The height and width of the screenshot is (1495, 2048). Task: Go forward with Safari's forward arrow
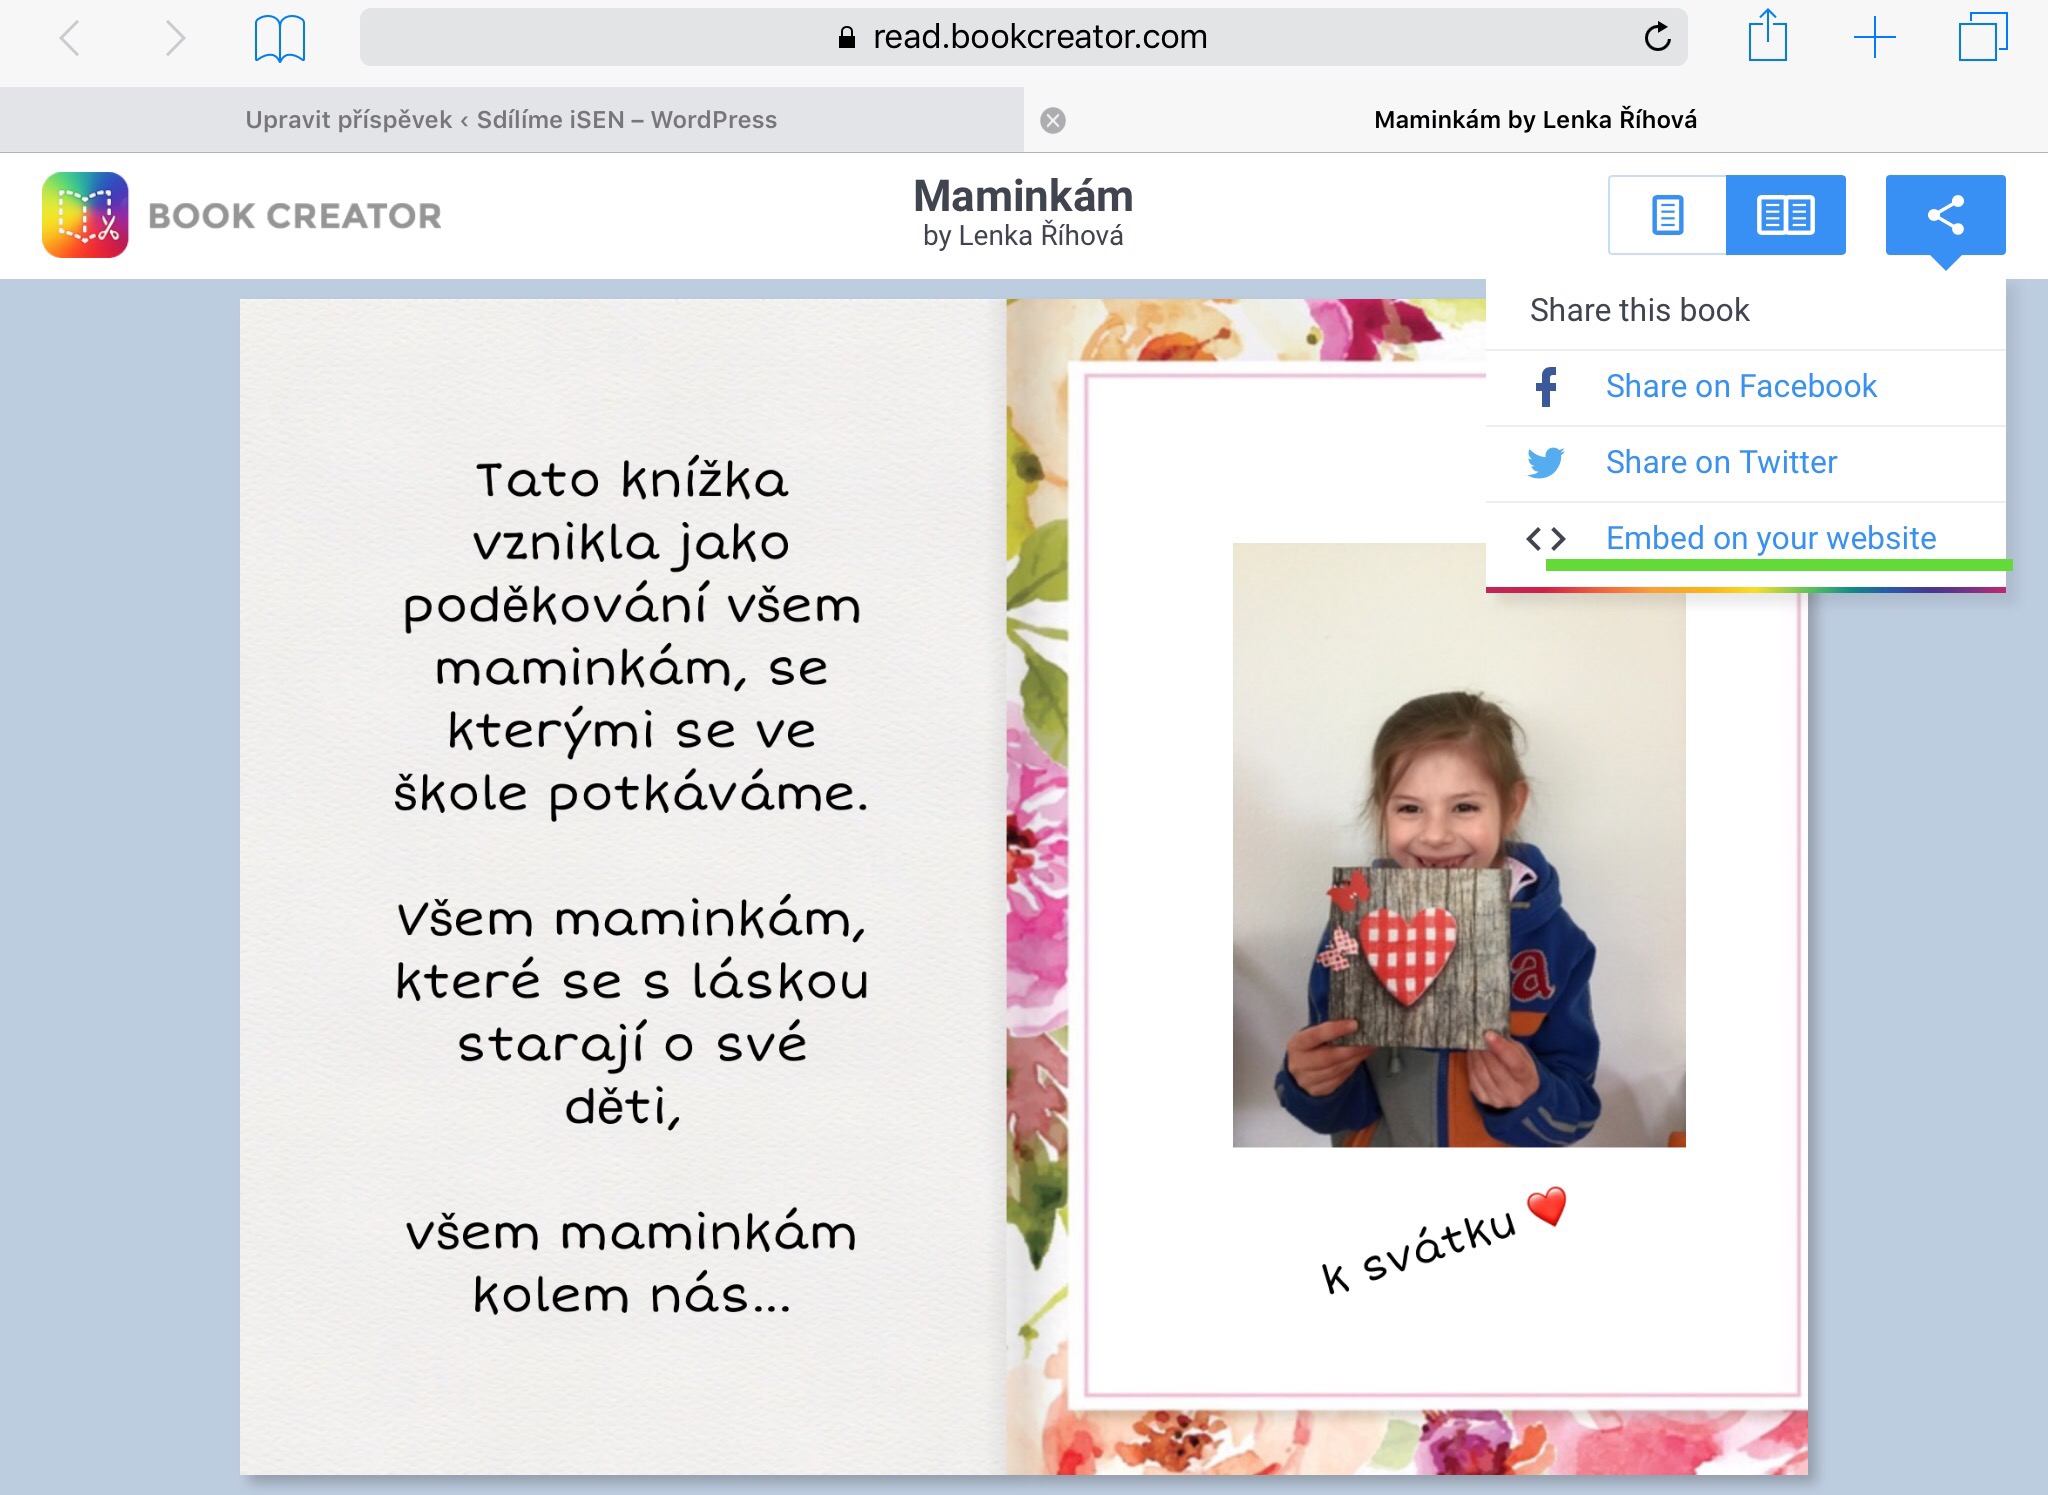[175, 38]
